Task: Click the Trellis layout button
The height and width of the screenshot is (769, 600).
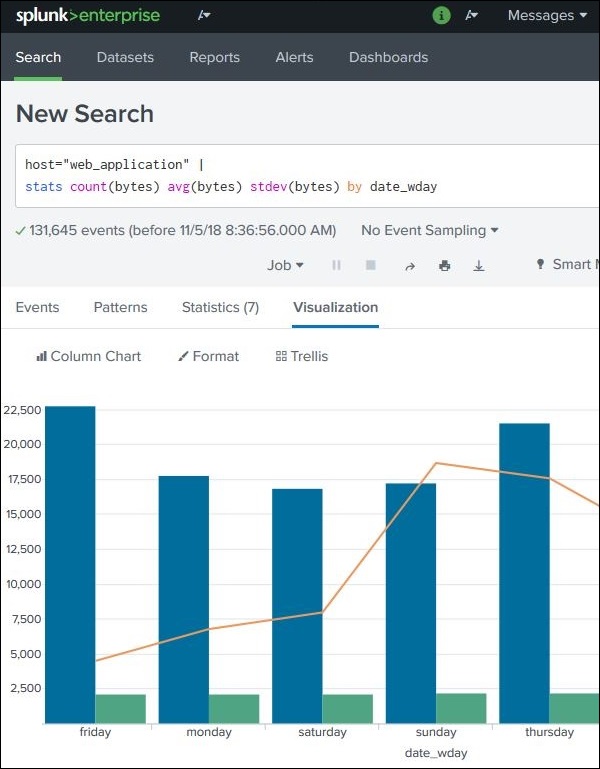Action: click(x=301, y=356)
